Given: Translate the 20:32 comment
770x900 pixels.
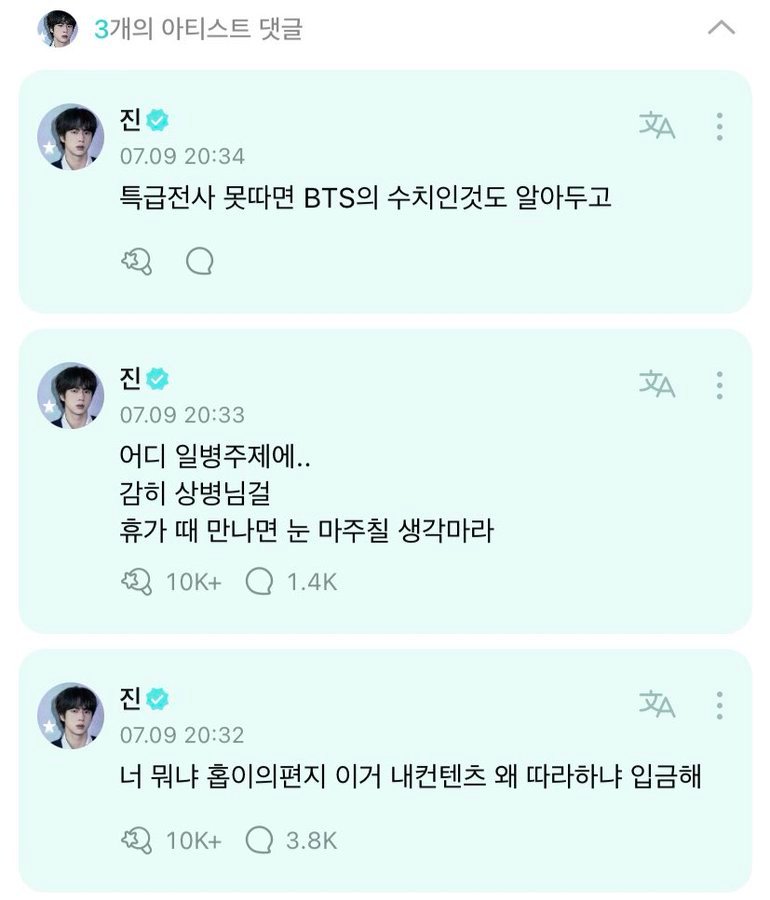Looking at the screenshot, I should click(x=657, y=705).
